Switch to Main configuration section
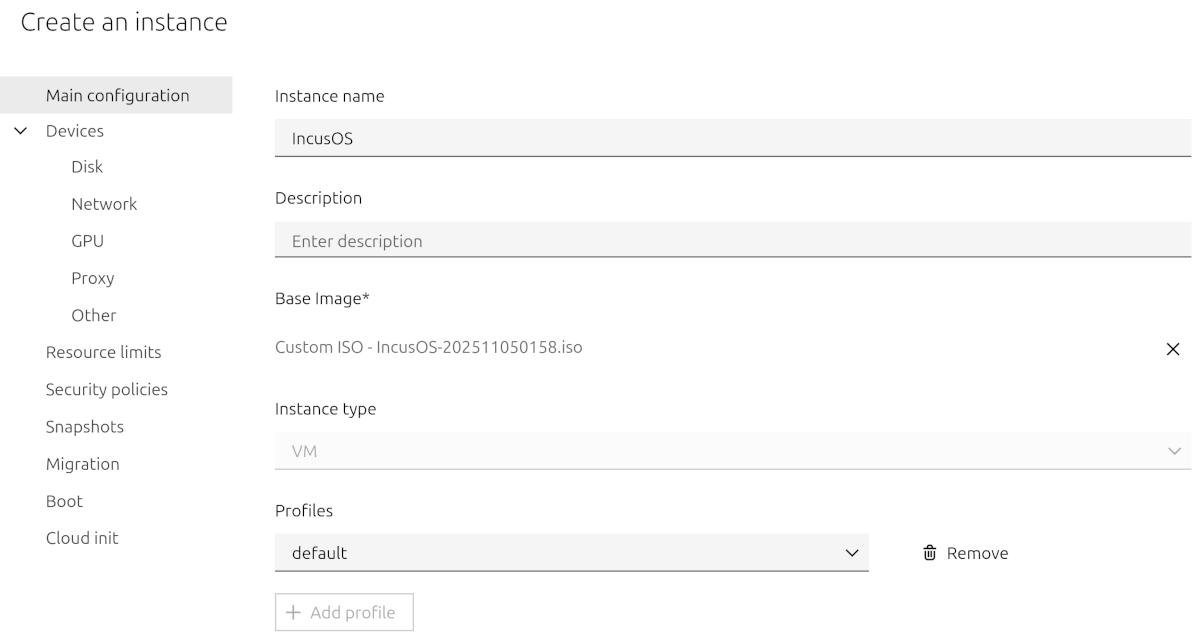Screen dimensions: 1200x644 coord(118,95)
